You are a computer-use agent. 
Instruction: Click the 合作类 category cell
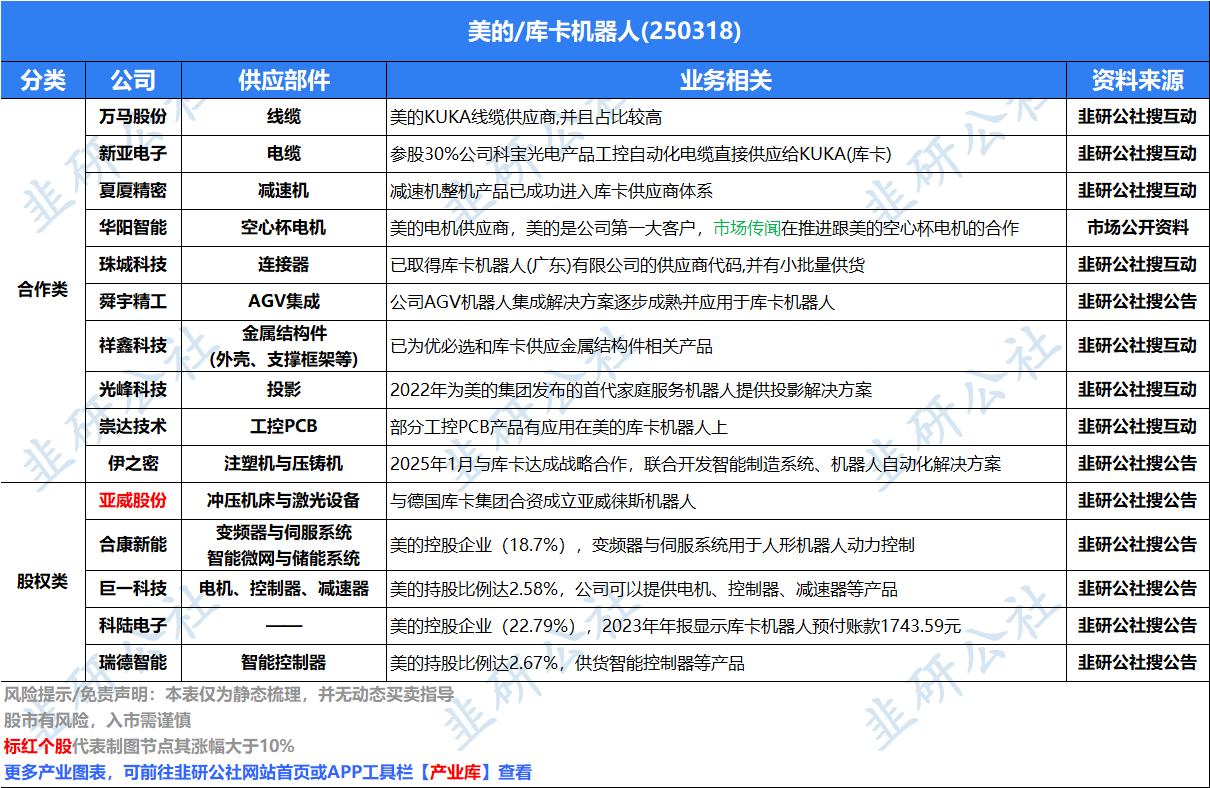coord(43,290)
